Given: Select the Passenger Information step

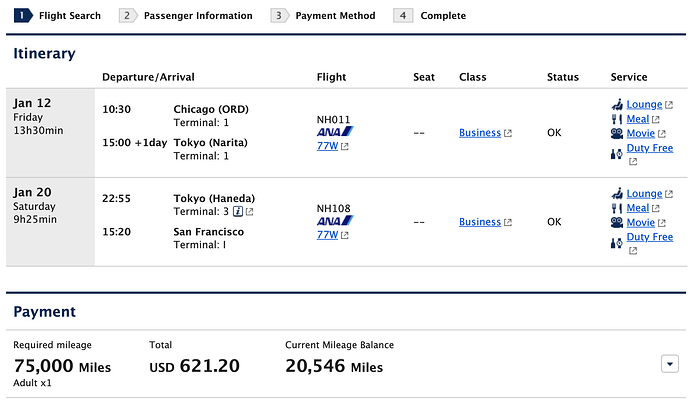Looking at the screenshot, I should point(186,16).
